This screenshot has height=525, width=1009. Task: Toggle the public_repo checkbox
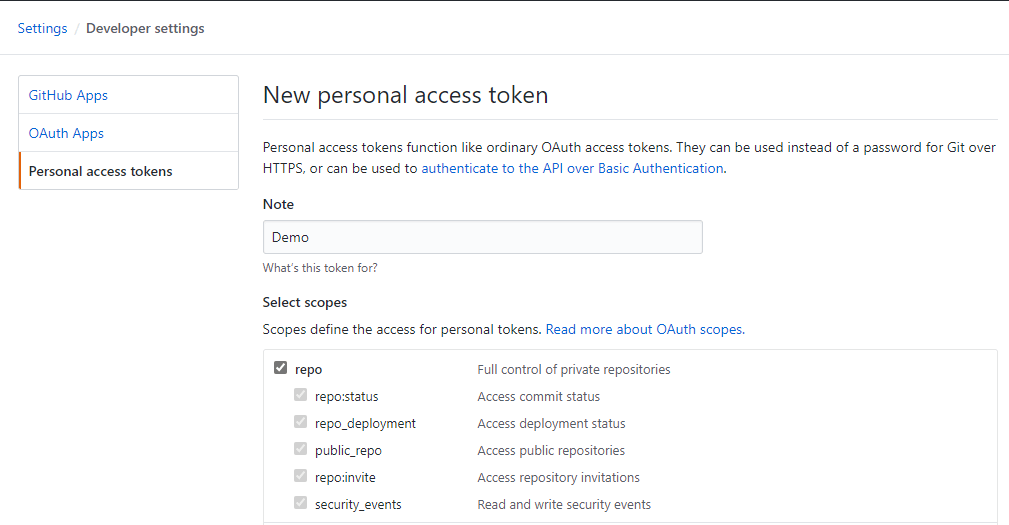(300, 449)
